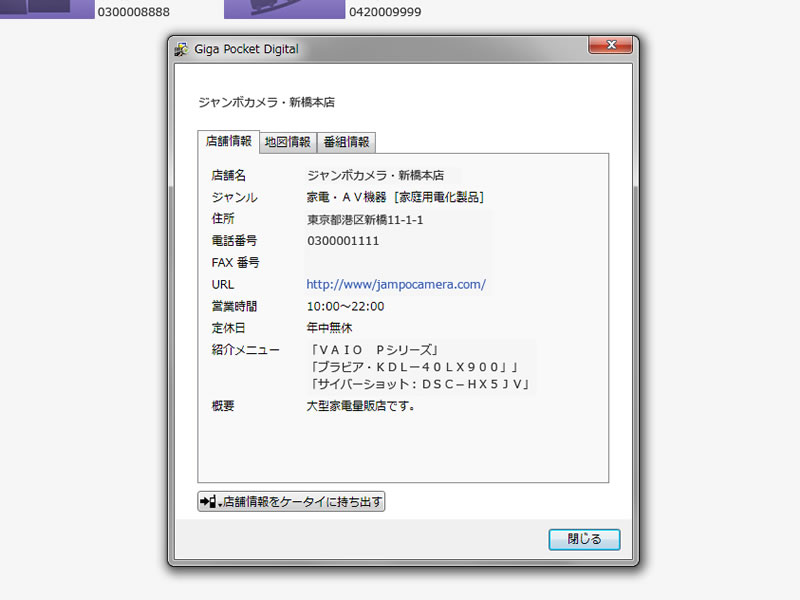
Task: Click the business hours 10:00〜22:00
Action: pos(345,306)
